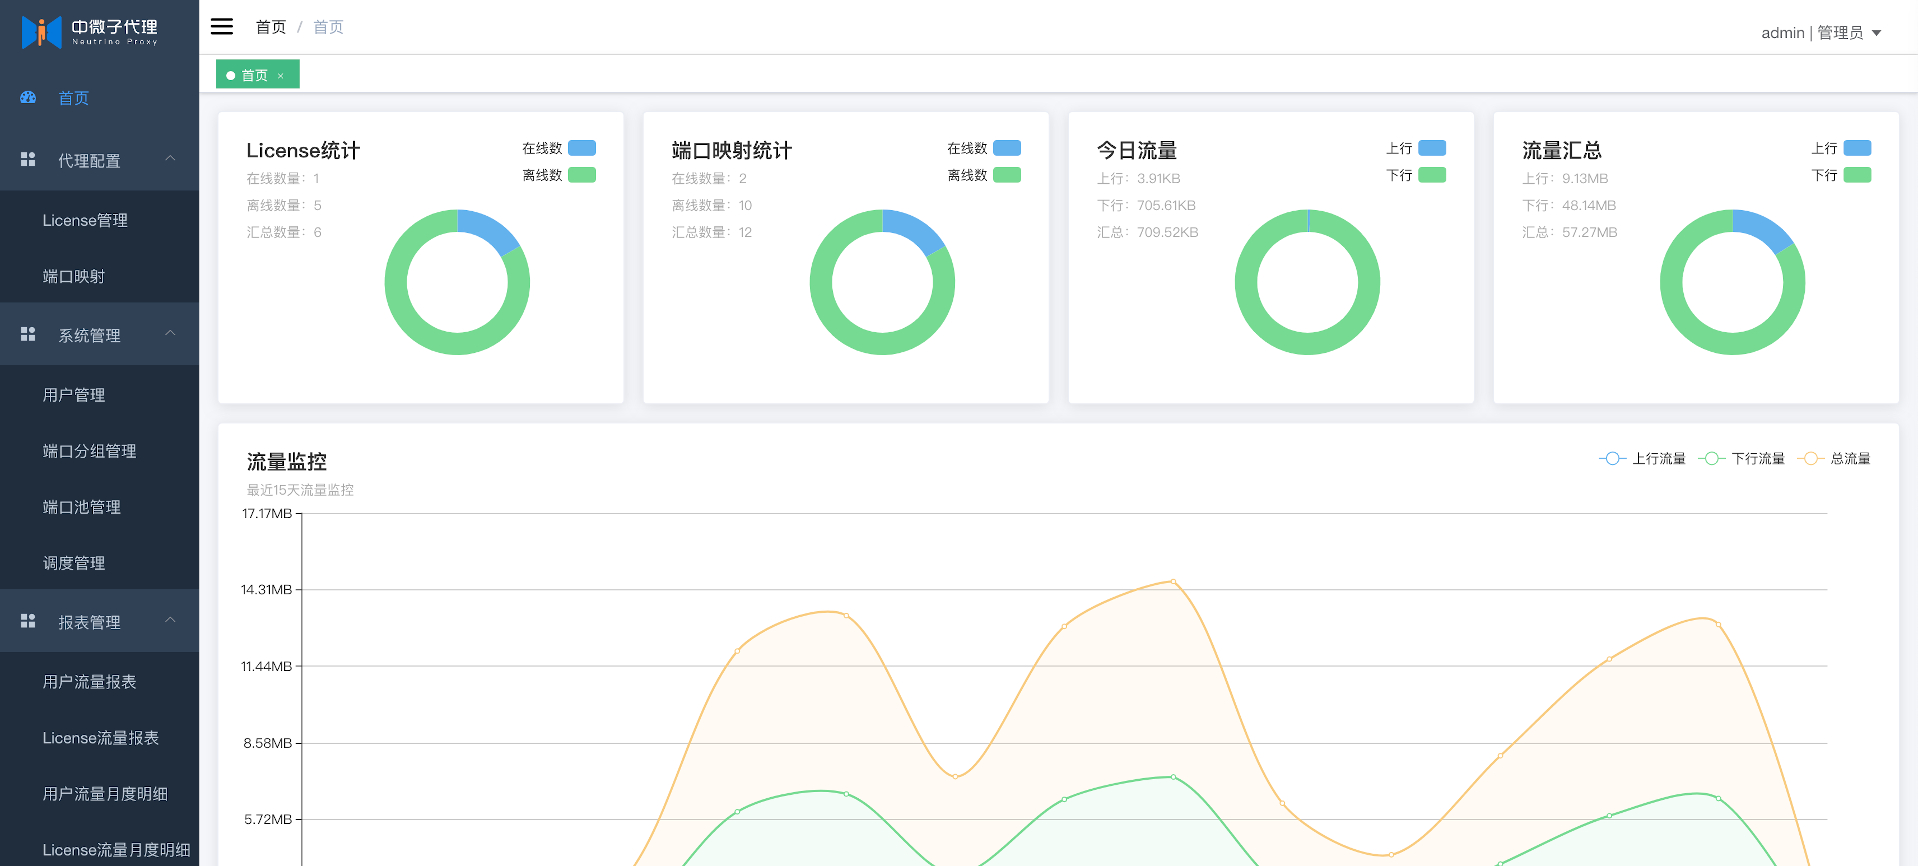Screen dimensions: 1918x866
Task: Click the 端口映射统计 card title
Action: [x=732, y=150]
